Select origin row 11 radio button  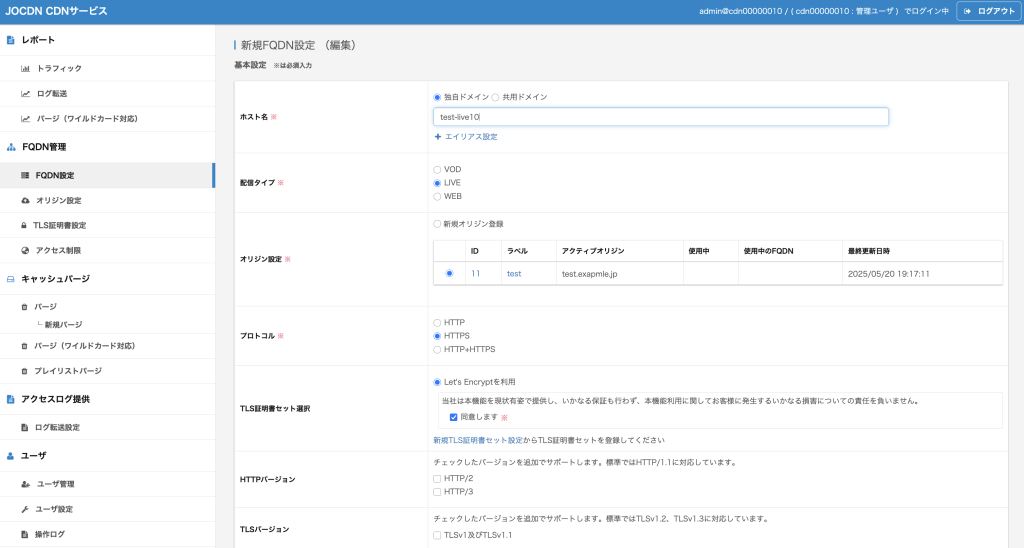pos(449,274)
